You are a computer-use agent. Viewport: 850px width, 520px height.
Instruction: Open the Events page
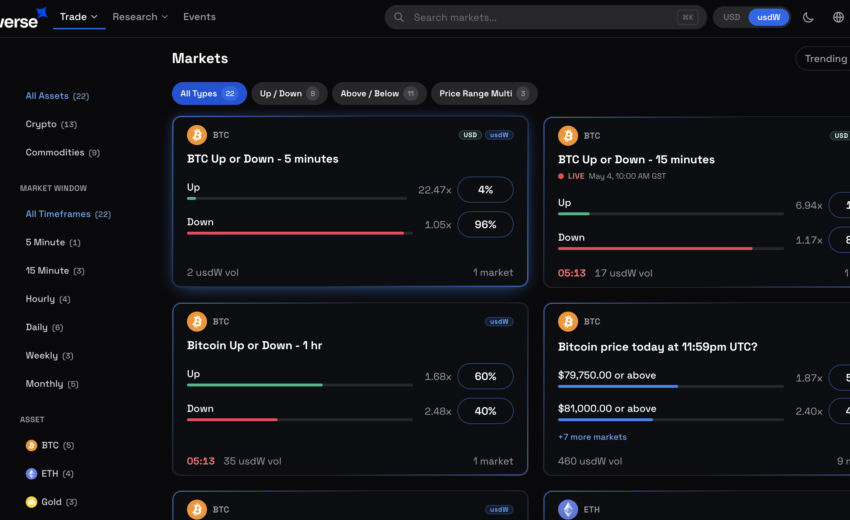pyautogui.click(x=199, y=17)
